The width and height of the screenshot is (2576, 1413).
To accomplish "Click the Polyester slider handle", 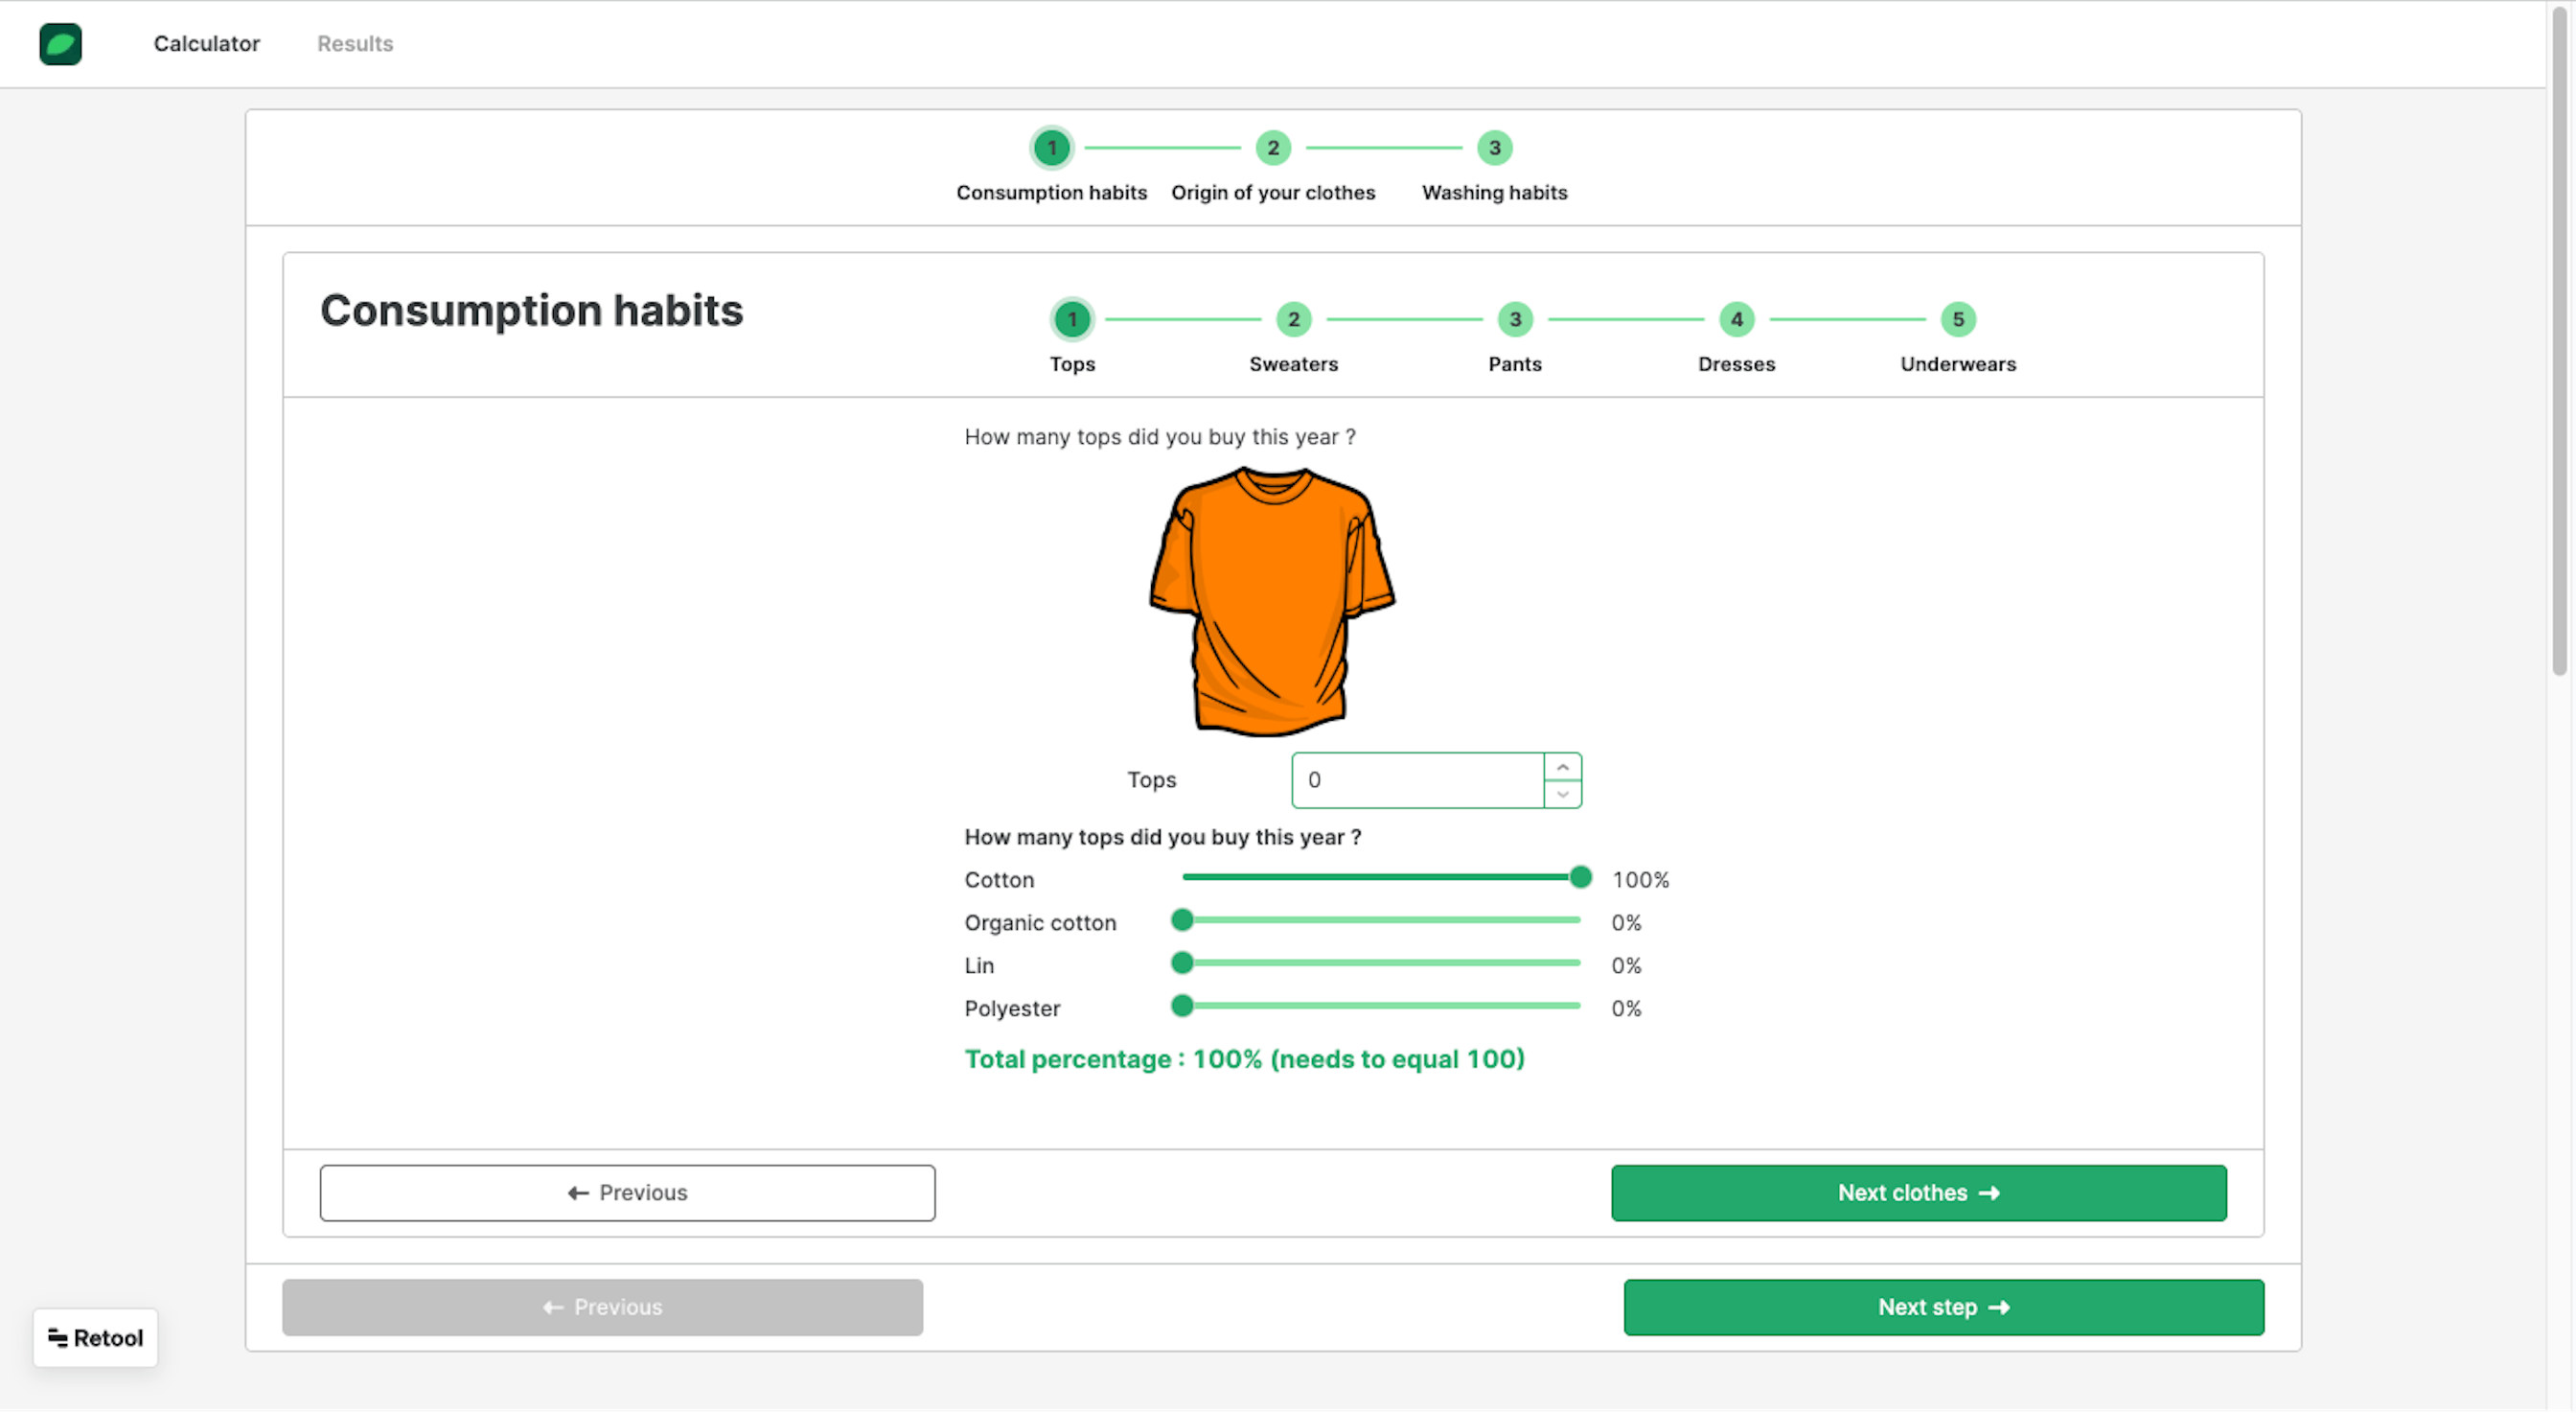I will [x=1182, y=1006].
